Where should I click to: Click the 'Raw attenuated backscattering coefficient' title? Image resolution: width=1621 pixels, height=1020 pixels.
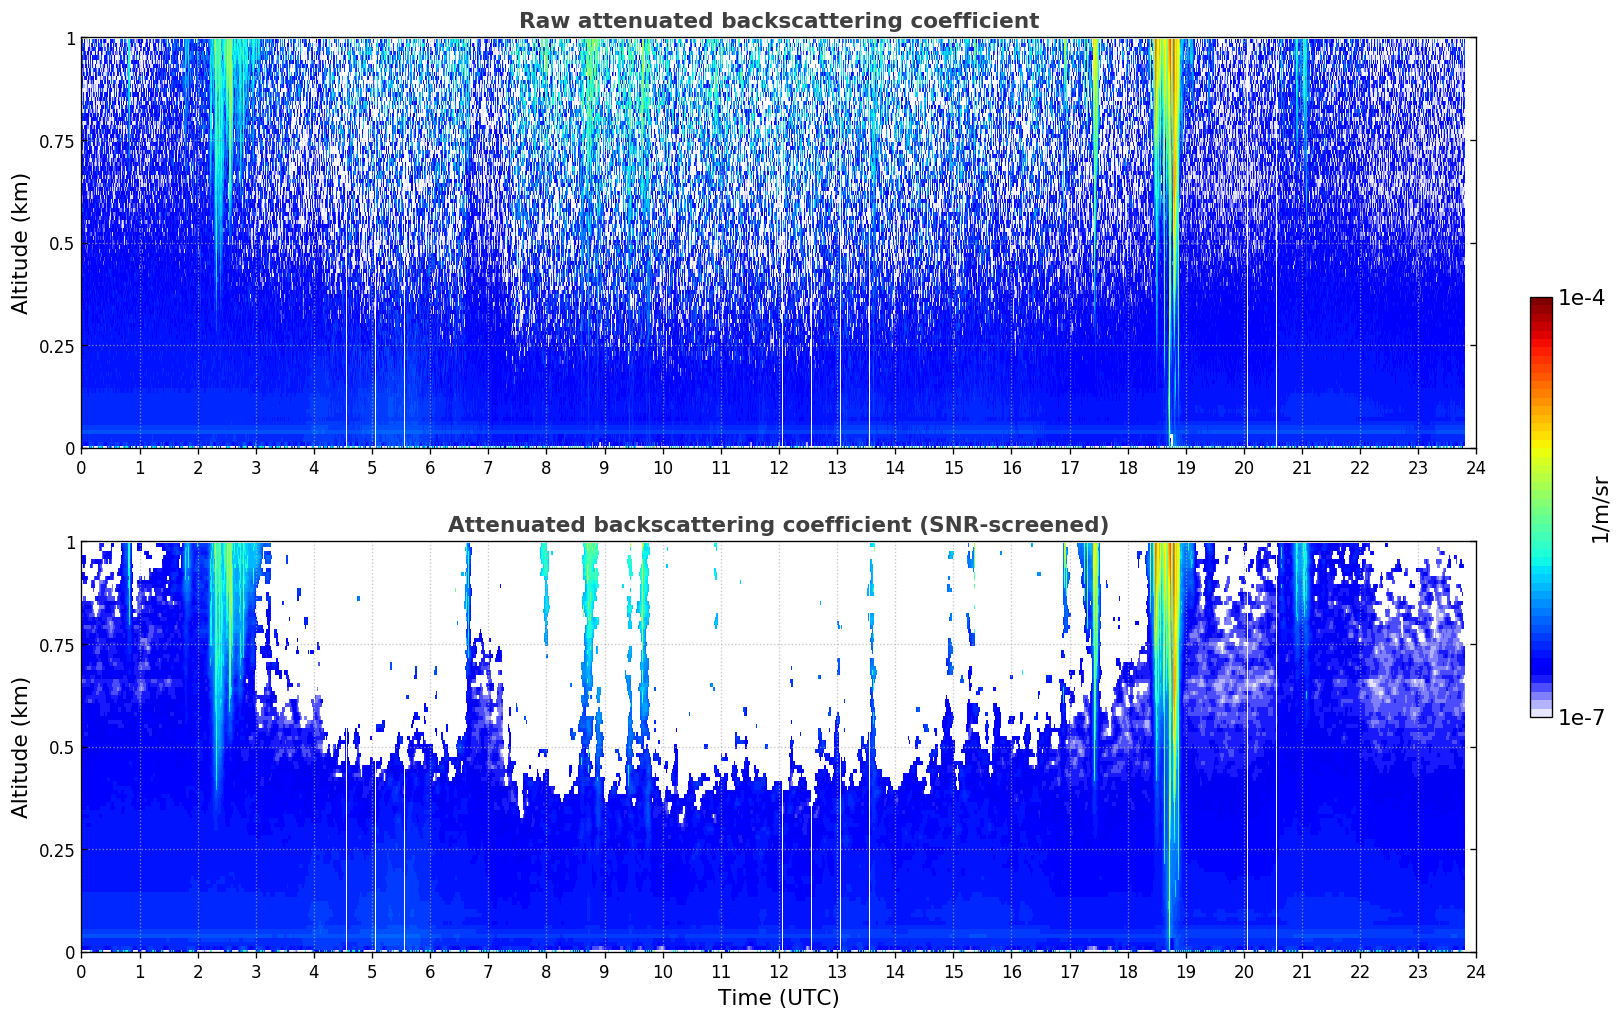point(778,21)
